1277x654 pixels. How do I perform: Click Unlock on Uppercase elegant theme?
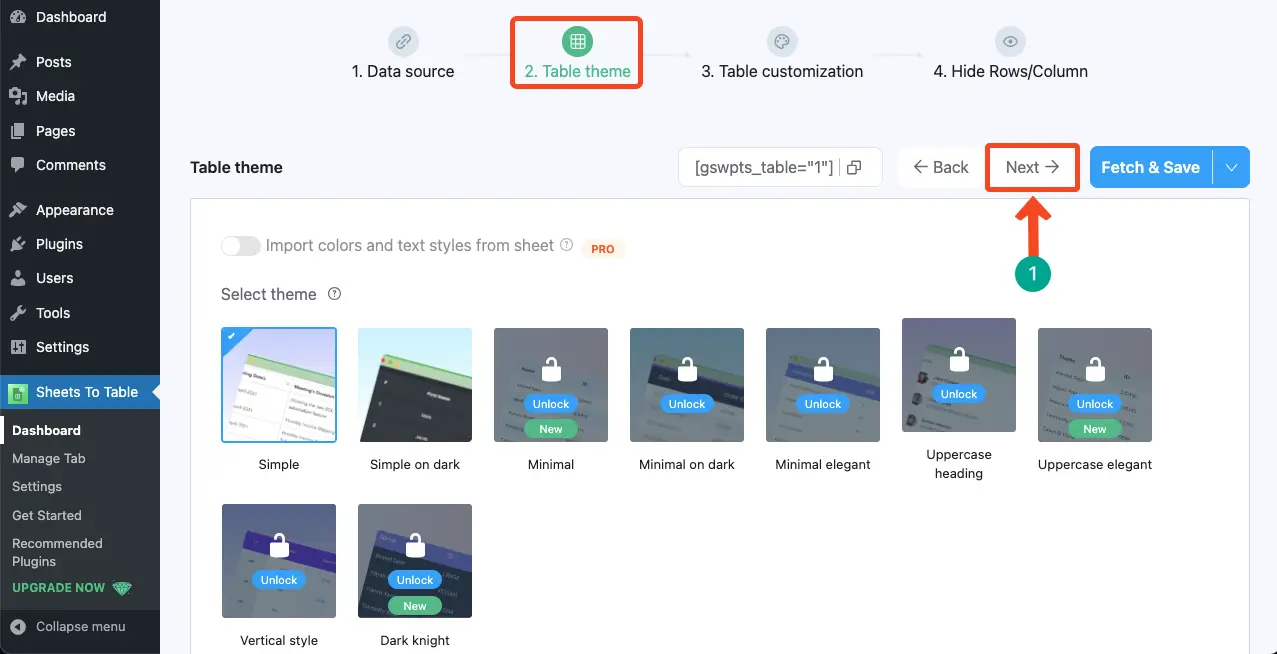tap(1095, 404)
